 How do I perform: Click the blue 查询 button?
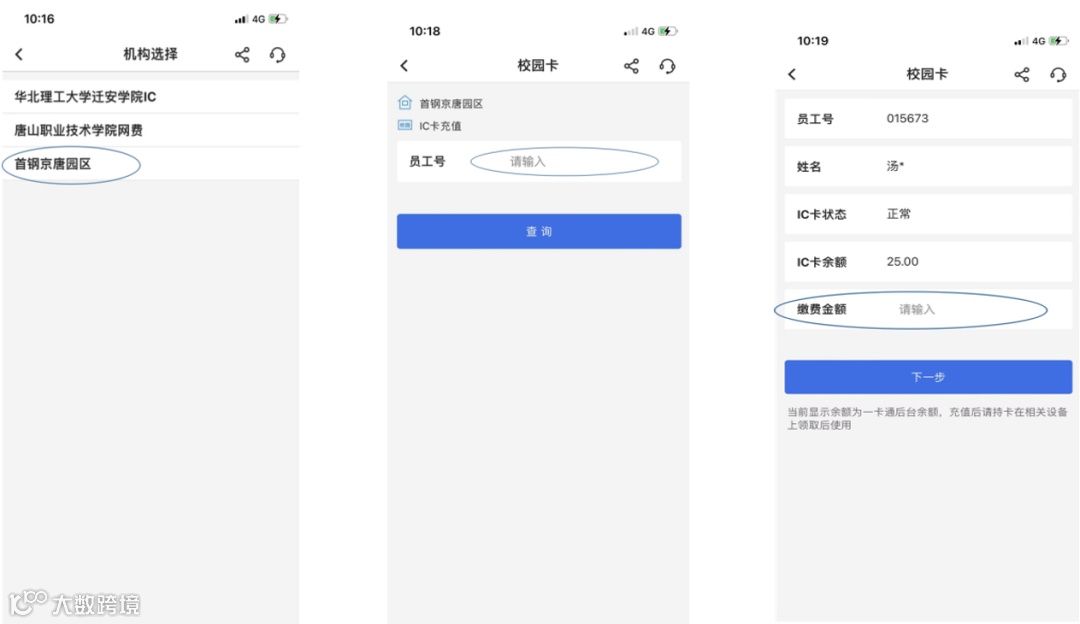coord(539,231)
